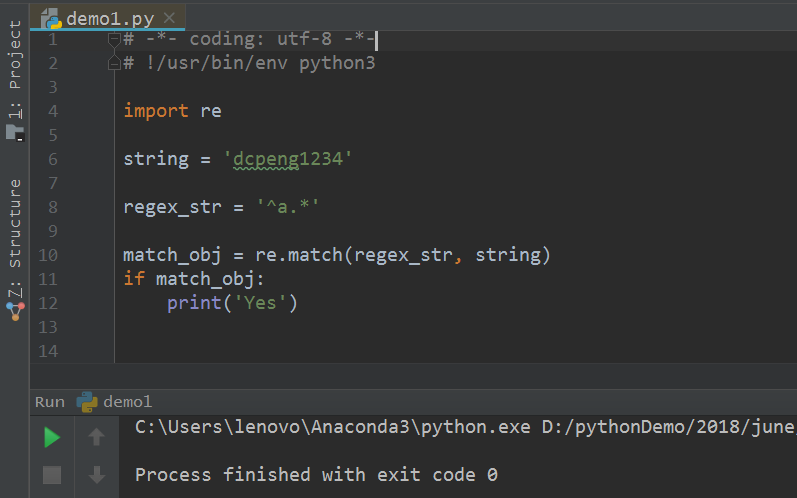Click the Project folder icon in sidebar
The height and width of the screenshot is (498, 797).
15,132
